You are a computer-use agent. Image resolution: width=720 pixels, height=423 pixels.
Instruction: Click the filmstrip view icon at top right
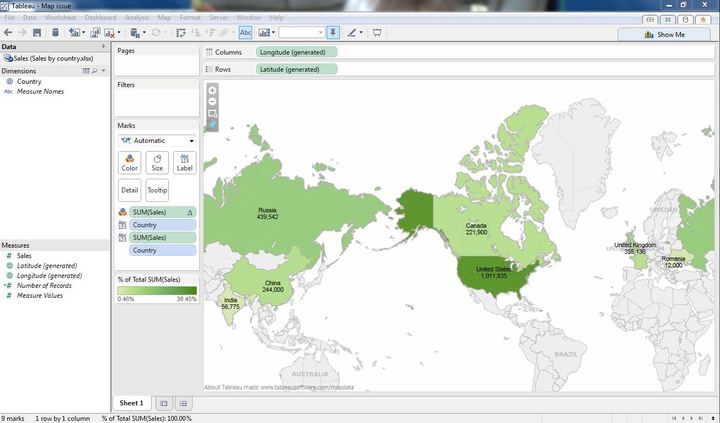[x=650, y=19]
